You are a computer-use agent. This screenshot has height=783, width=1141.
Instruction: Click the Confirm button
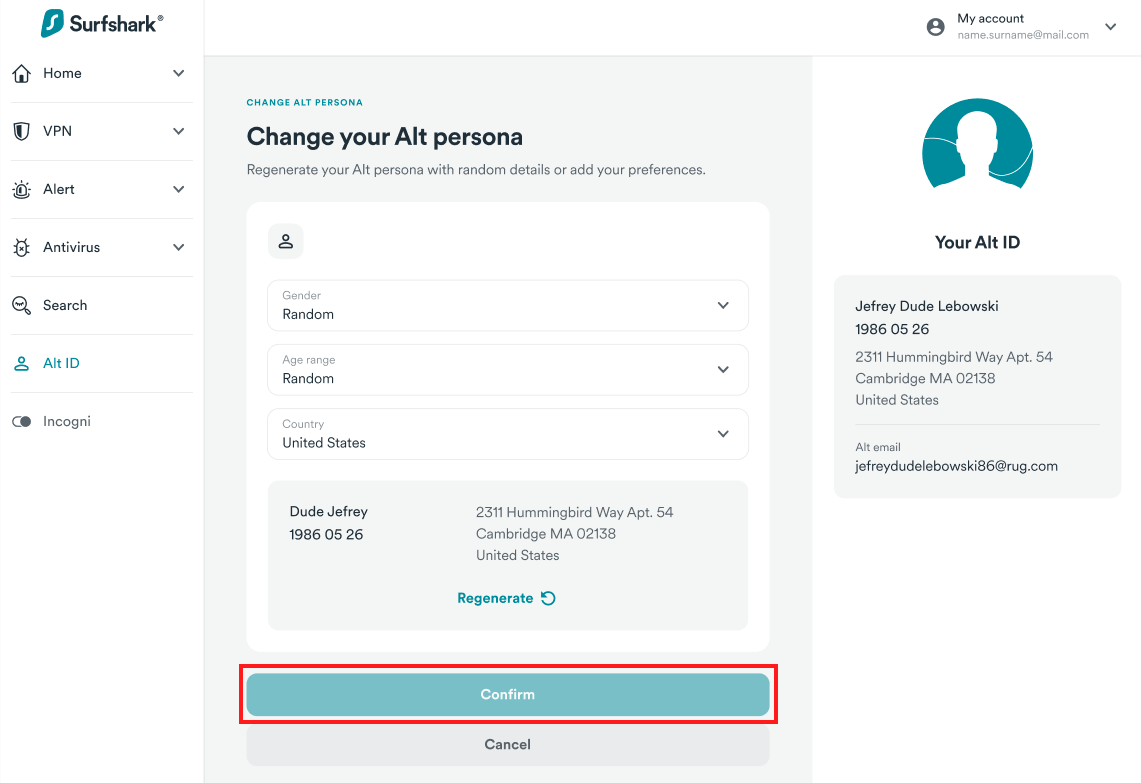pos(508,694)
